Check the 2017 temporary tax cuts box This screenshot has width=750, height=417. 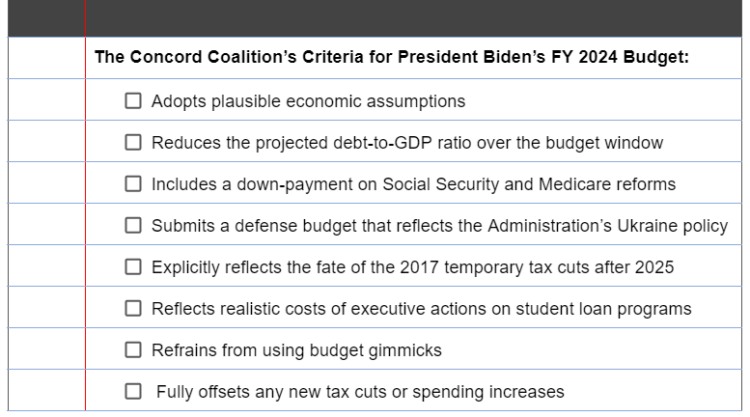133,267
